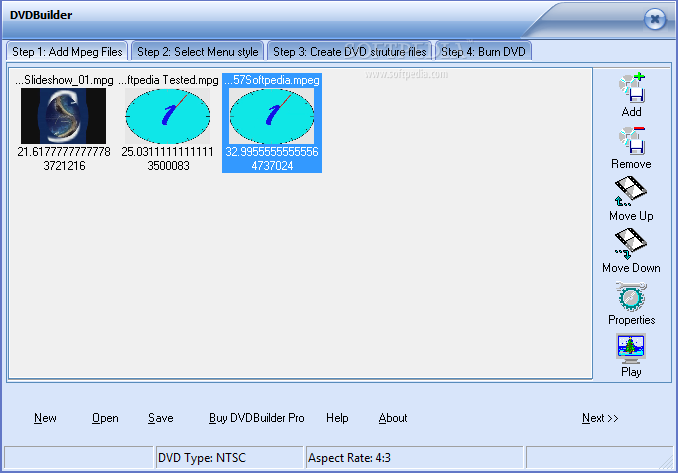The height and width of the screenshot is (473, 678).
Task: Open the Step 4: Burn DVD tab
Action: (x=483, y=52)
